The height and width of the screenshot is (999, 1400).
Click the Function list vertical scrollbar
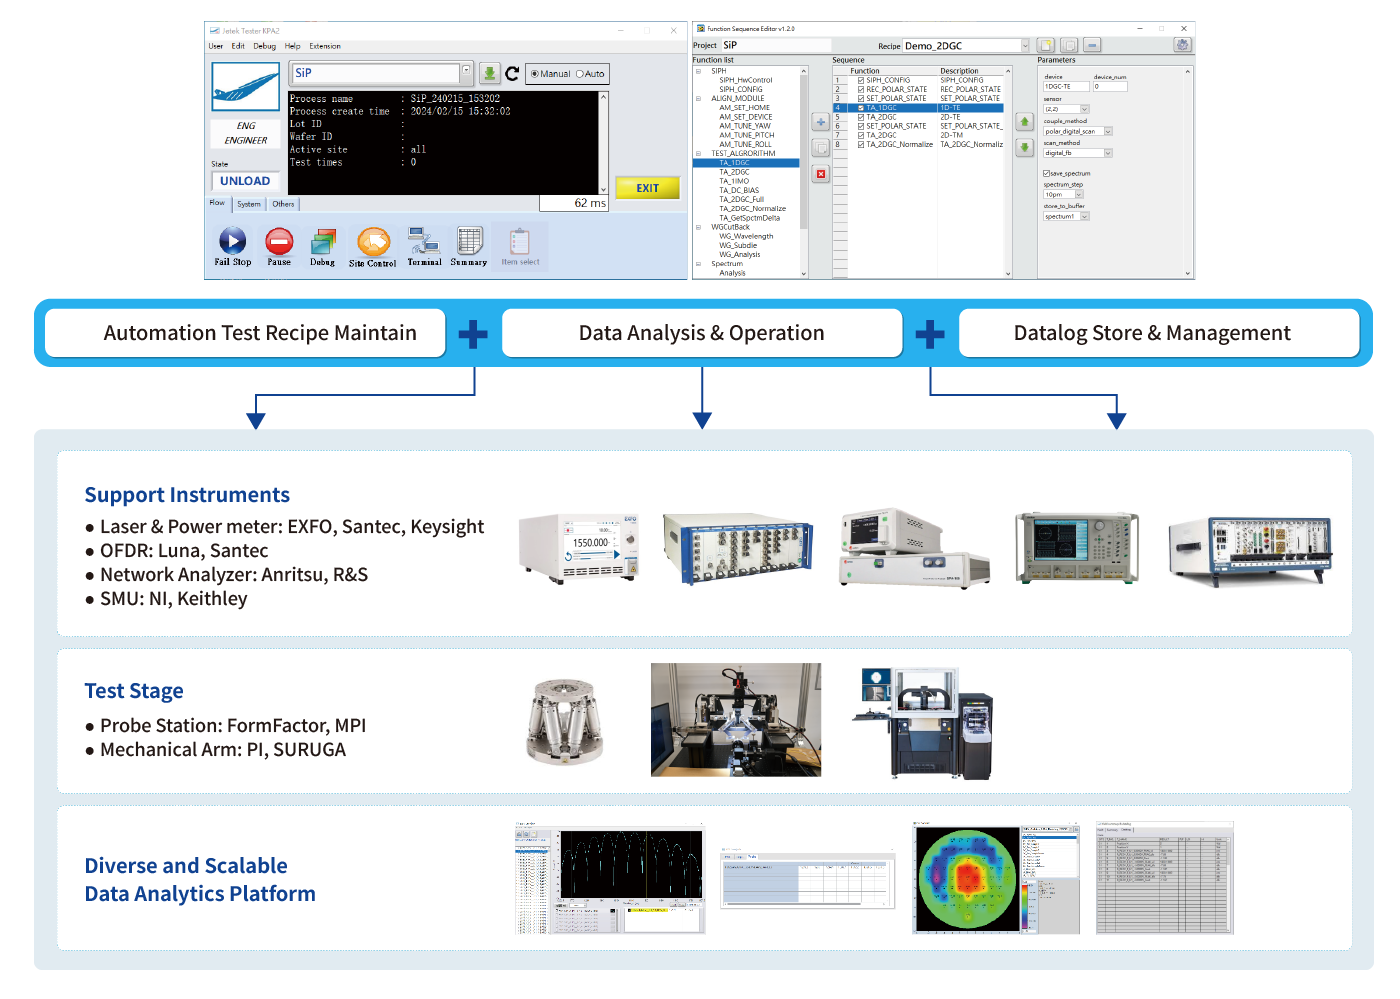pos(803,172)
